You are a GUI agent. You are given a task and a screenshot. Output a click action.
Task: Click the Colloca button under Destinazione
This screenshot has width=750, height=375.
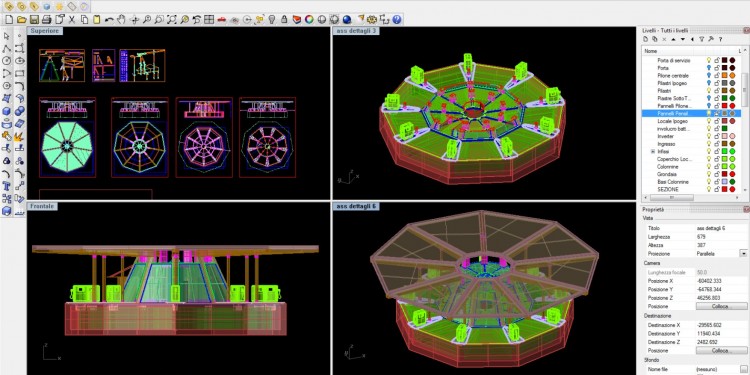tap(721, 351)
